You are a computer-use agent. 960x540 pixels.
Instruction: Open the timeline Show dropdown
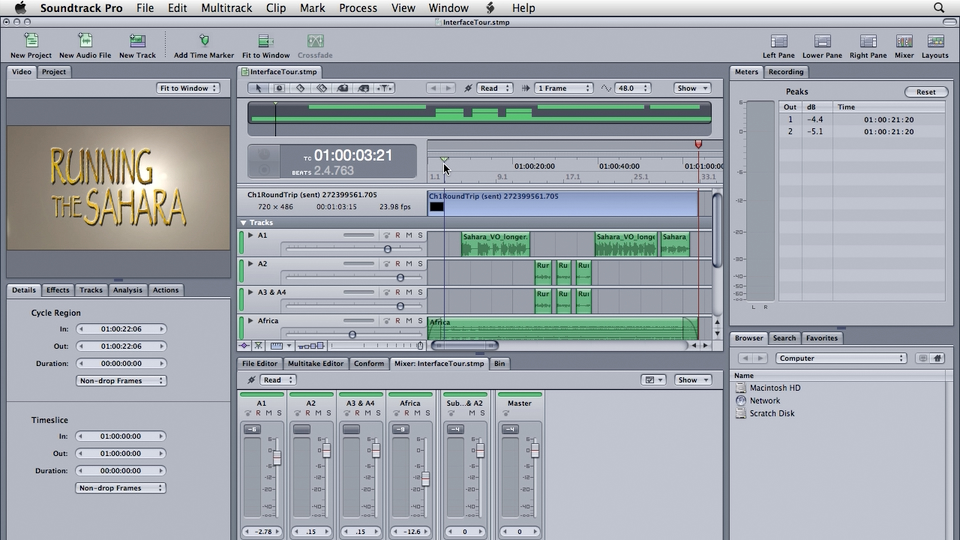[x=692, y=88]
